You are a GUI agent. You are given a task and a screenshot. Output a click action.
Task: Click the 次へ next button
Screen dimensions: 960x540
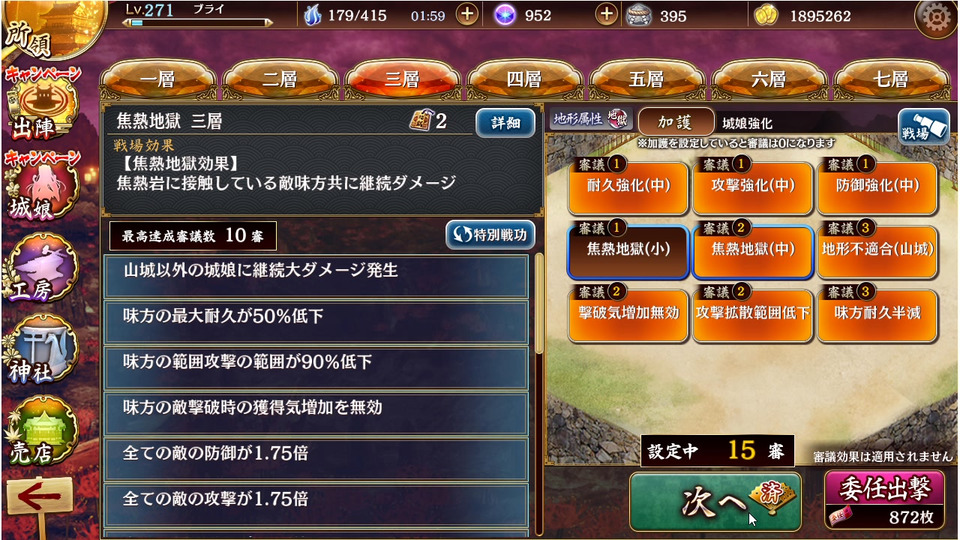click(715, 502)
